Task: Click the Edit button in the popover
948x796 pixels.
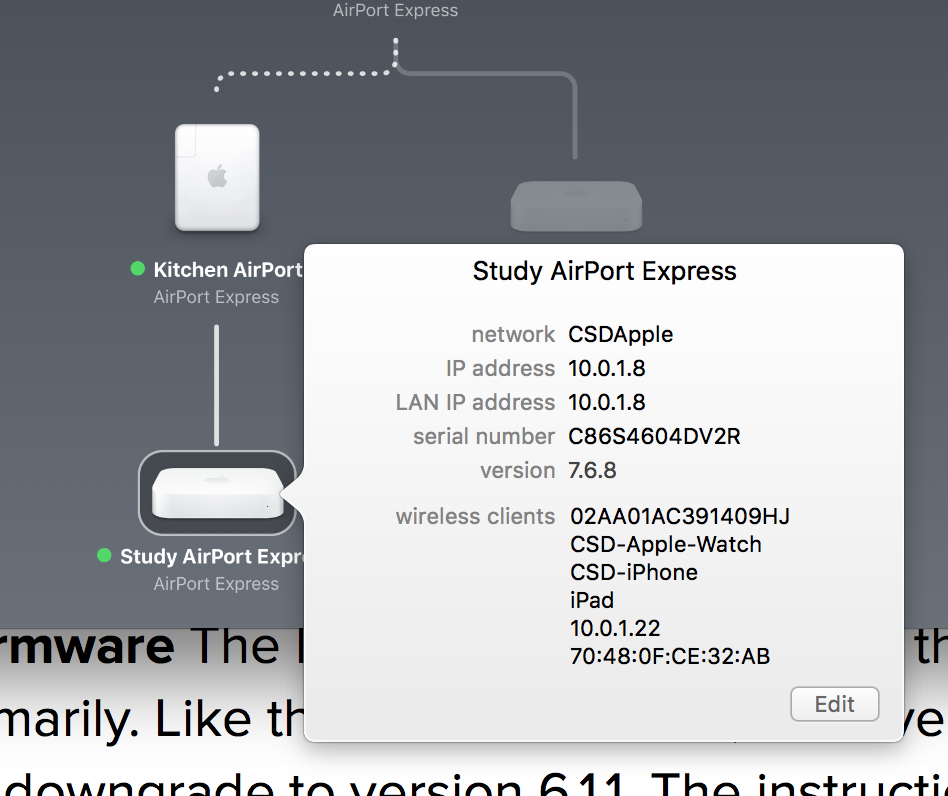Action: click(834, 704)
